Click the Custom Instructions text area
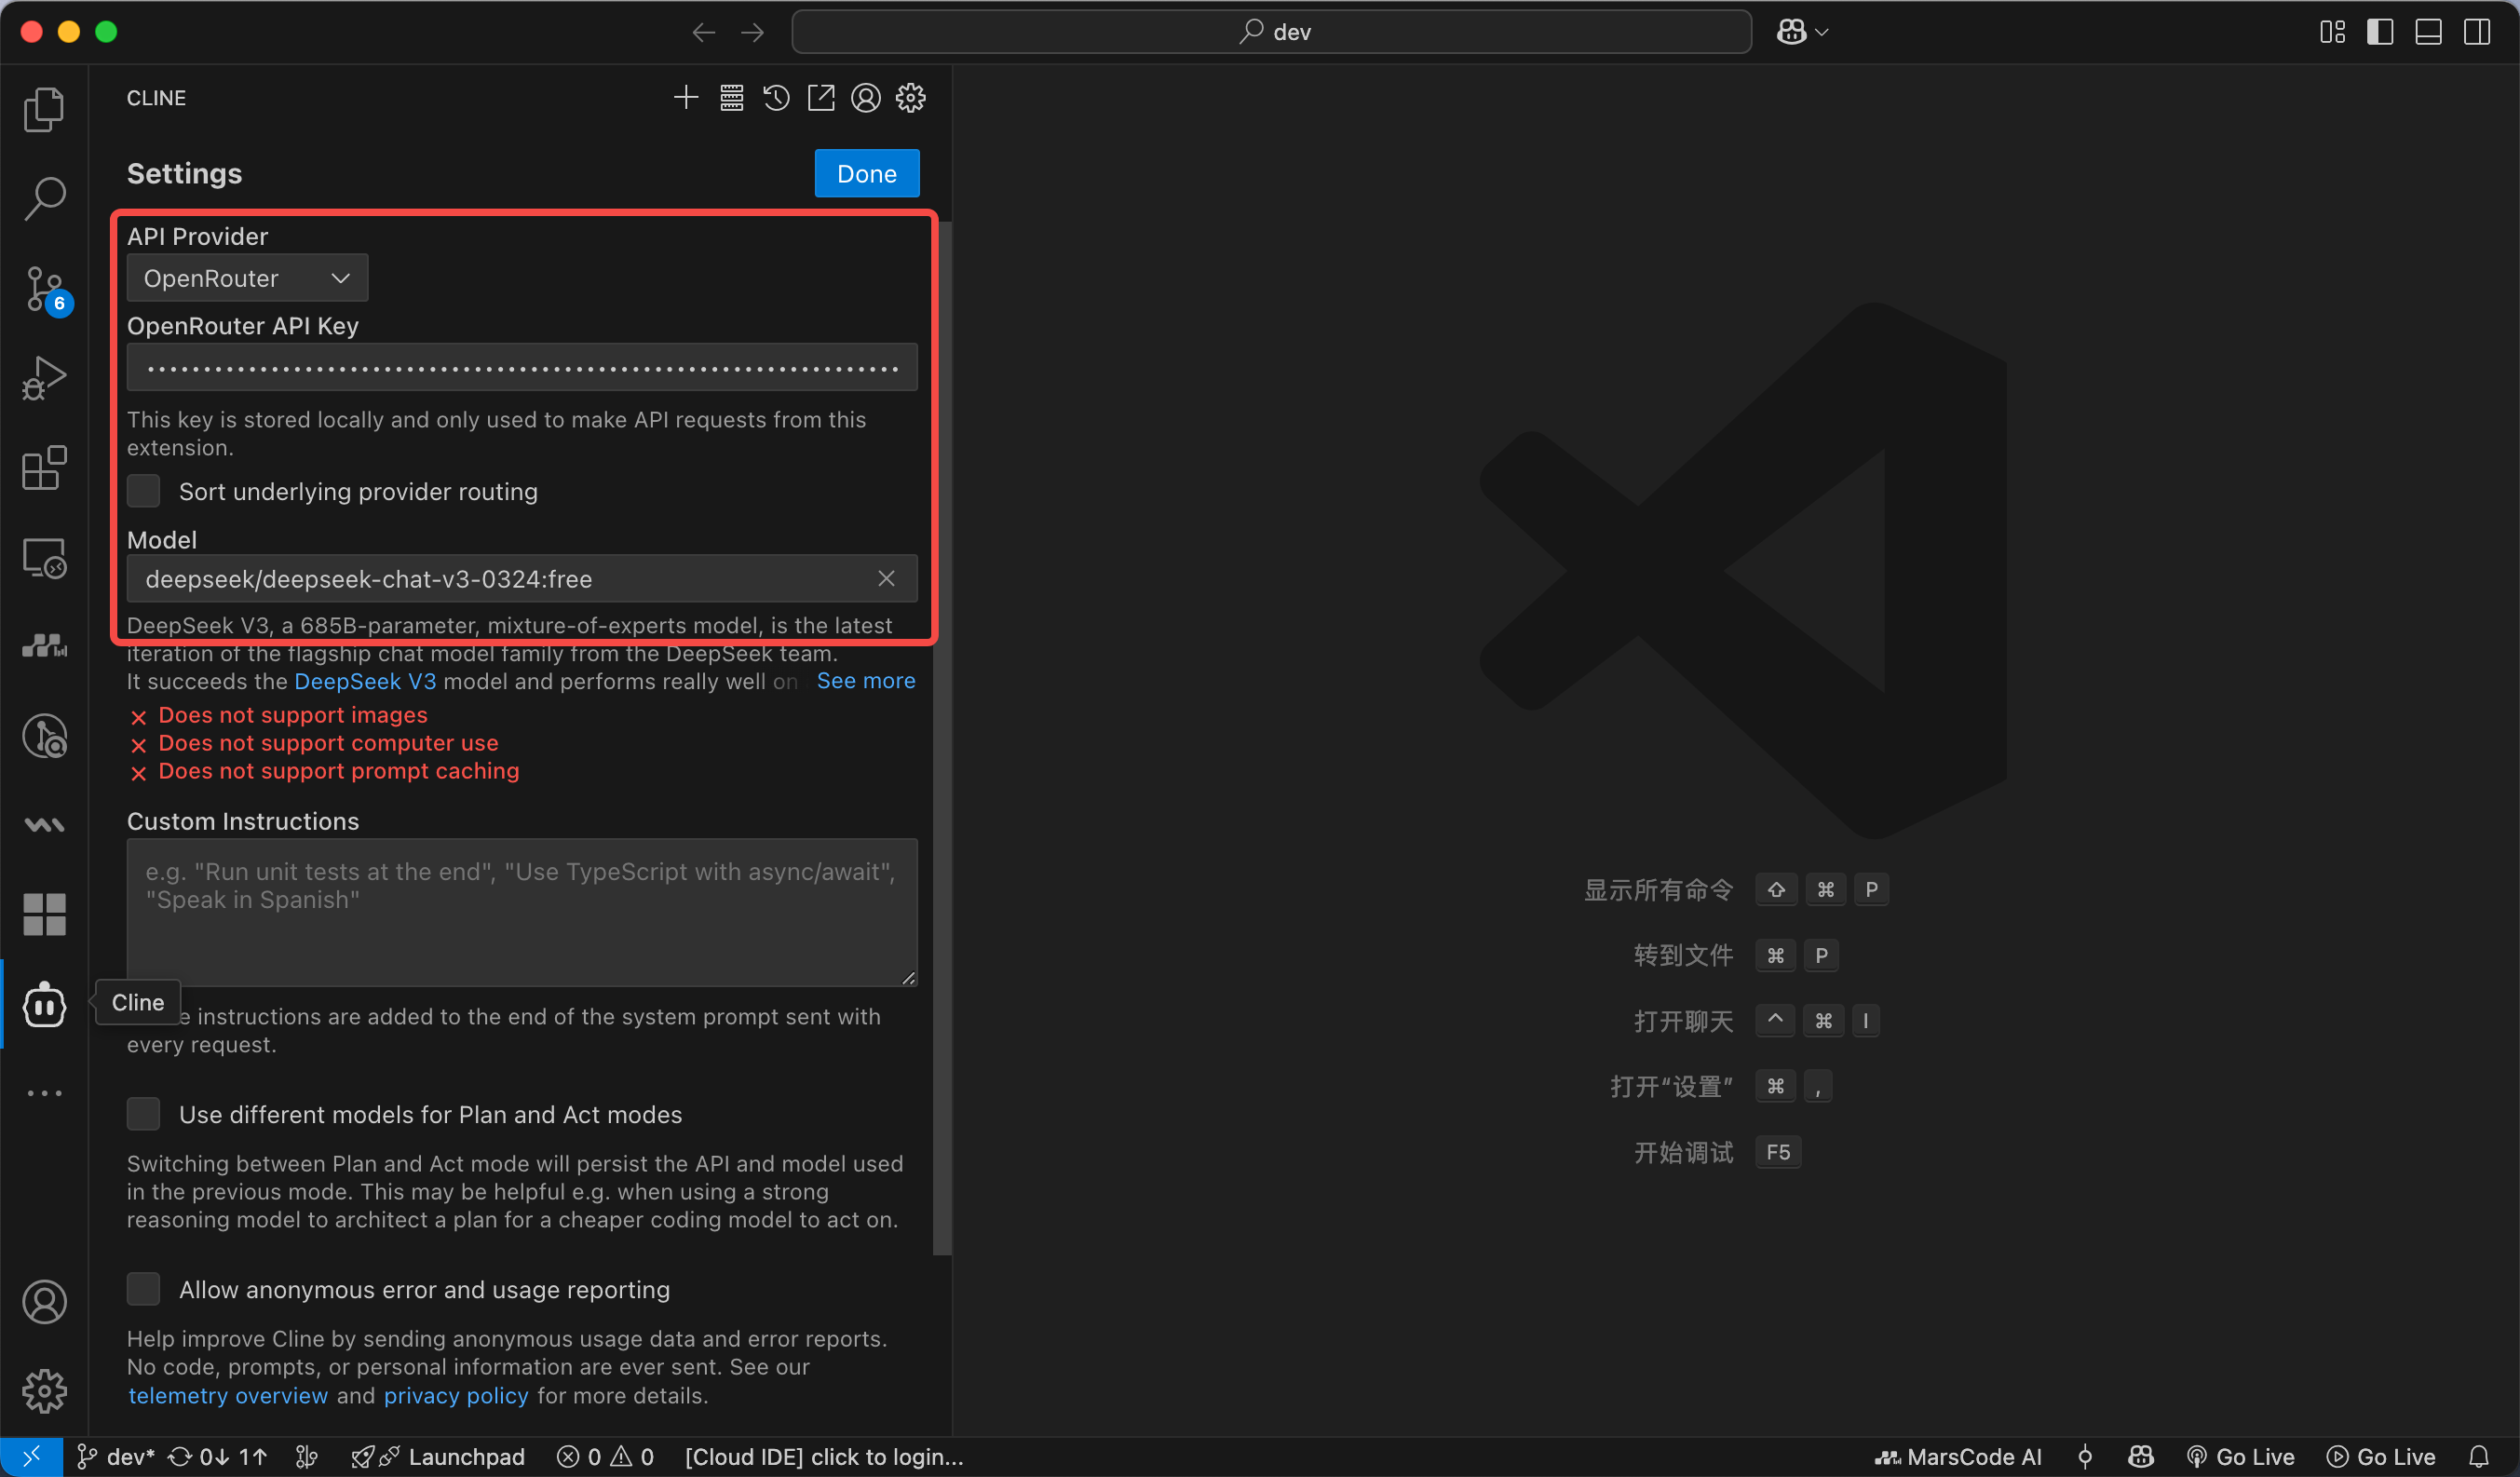This screenshot has width=2520, height=1477. click(x=522, y=912)
